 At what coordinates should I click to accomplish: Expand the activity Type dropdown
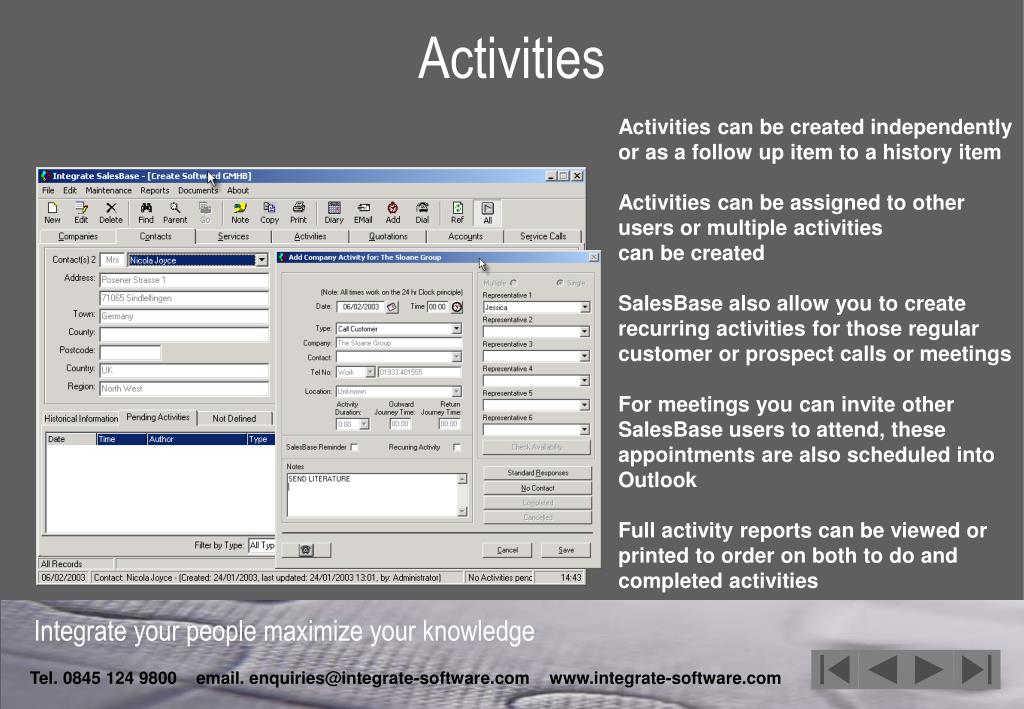456,329
